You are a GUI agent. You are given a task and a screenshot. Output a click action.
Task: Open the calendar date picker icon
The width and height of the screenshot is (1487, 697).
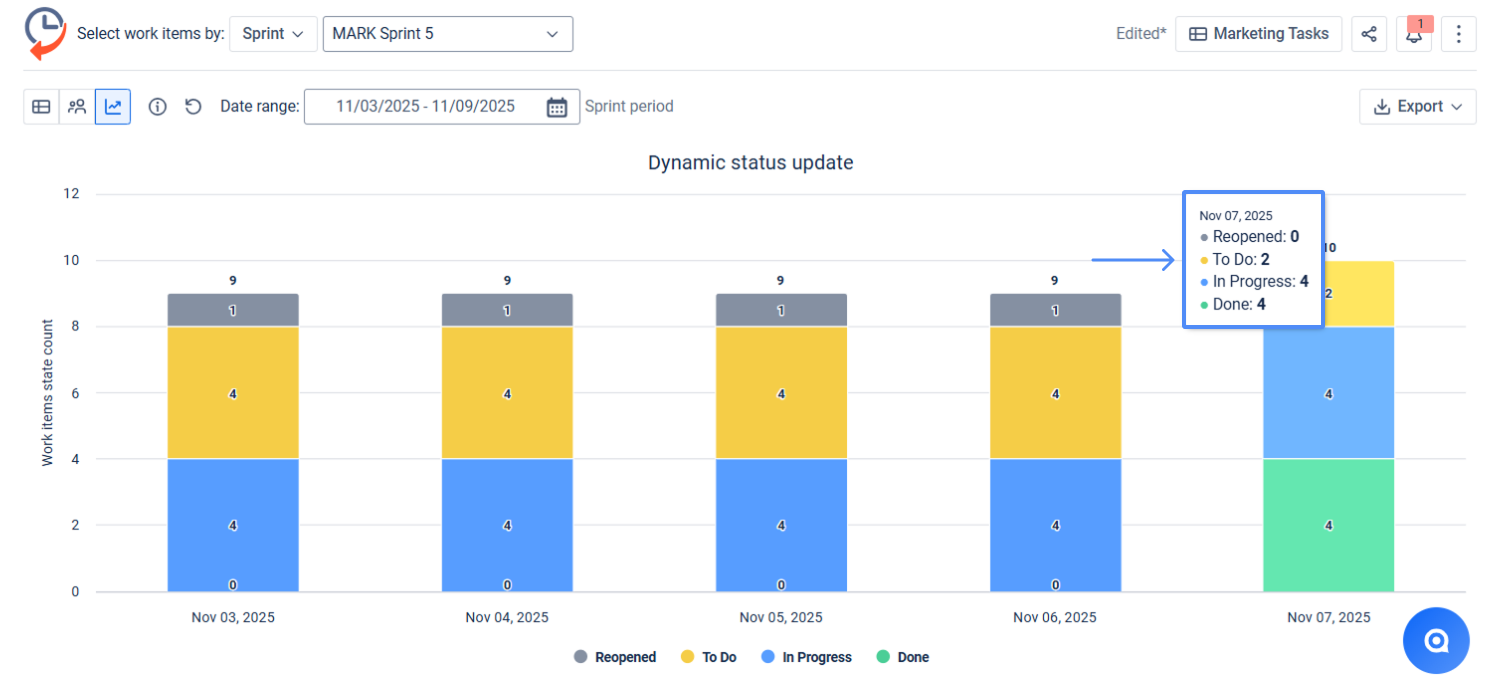557,107
